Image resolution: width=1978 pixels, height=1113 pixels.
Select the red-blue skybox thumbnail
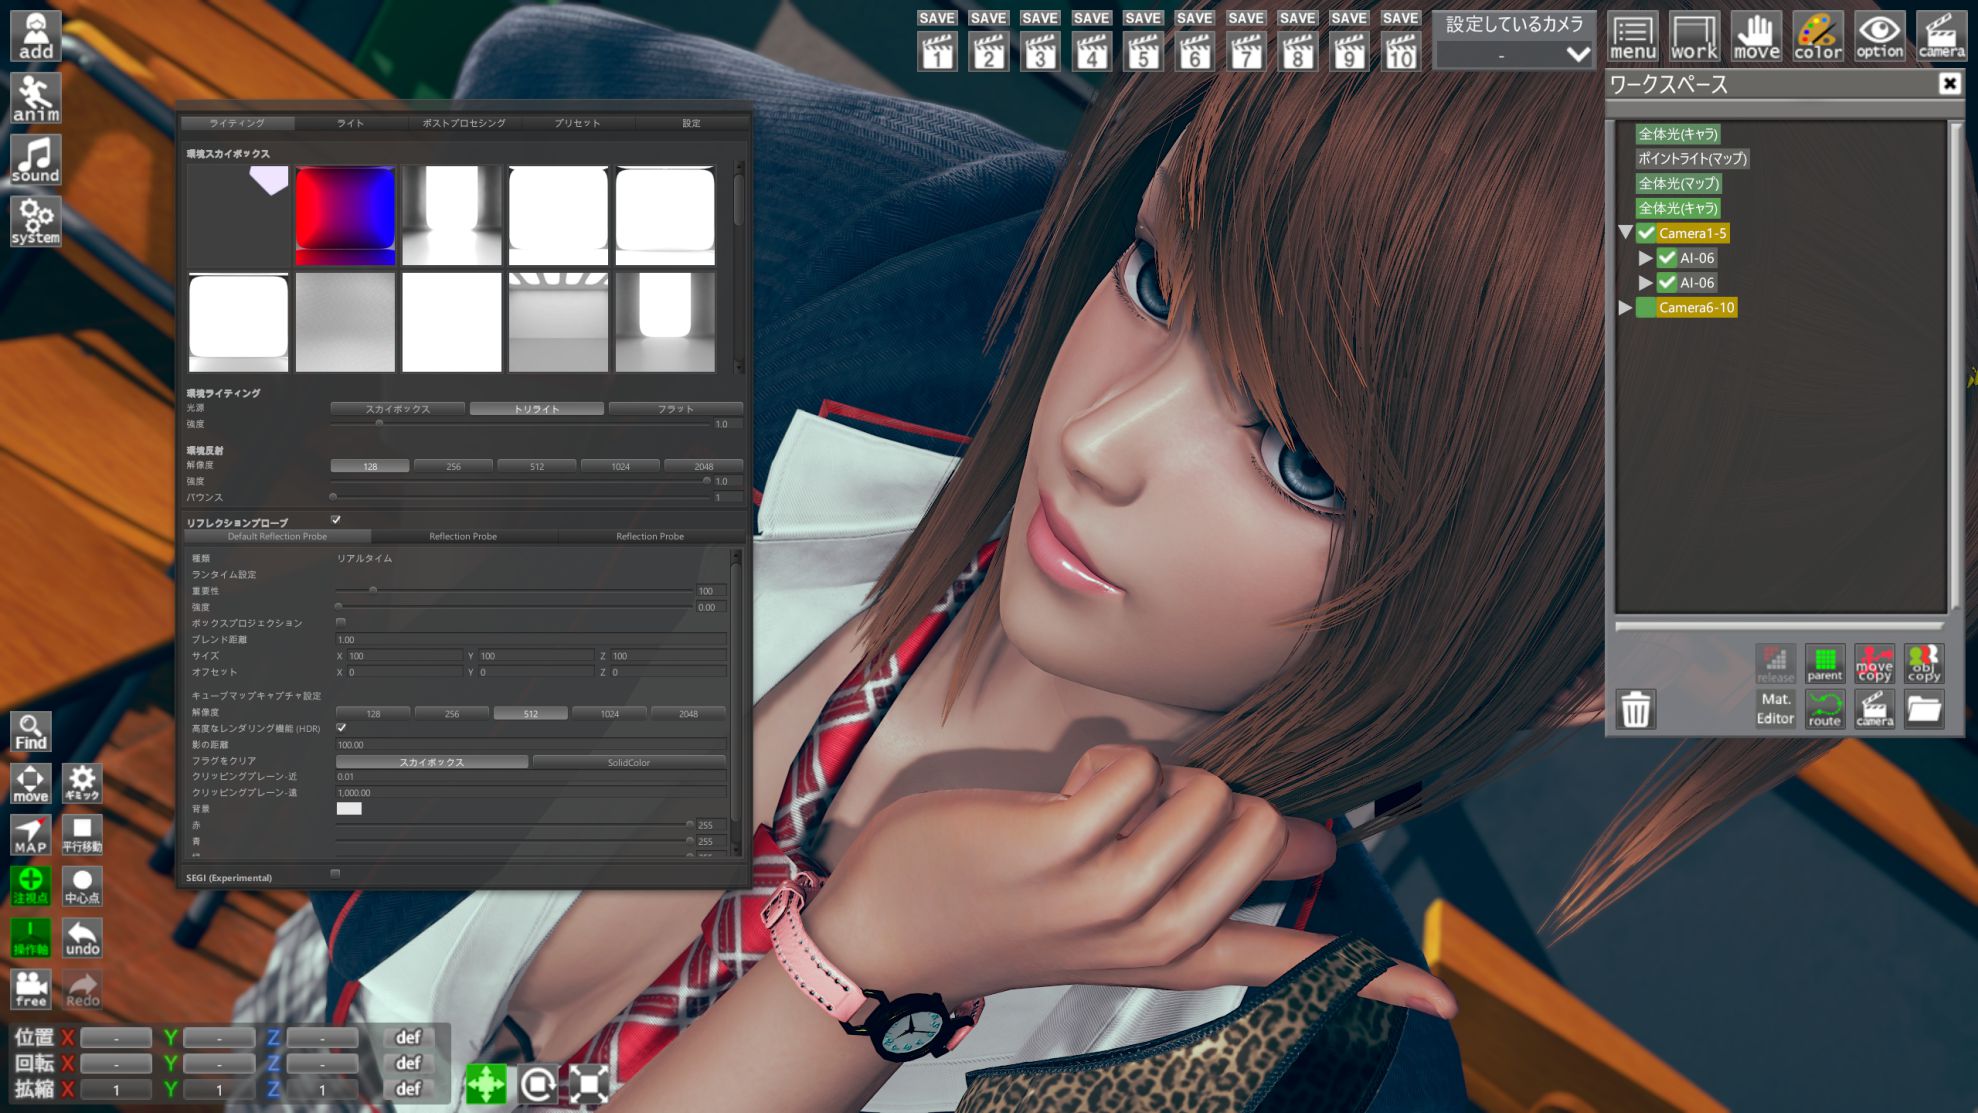point(345,215)
